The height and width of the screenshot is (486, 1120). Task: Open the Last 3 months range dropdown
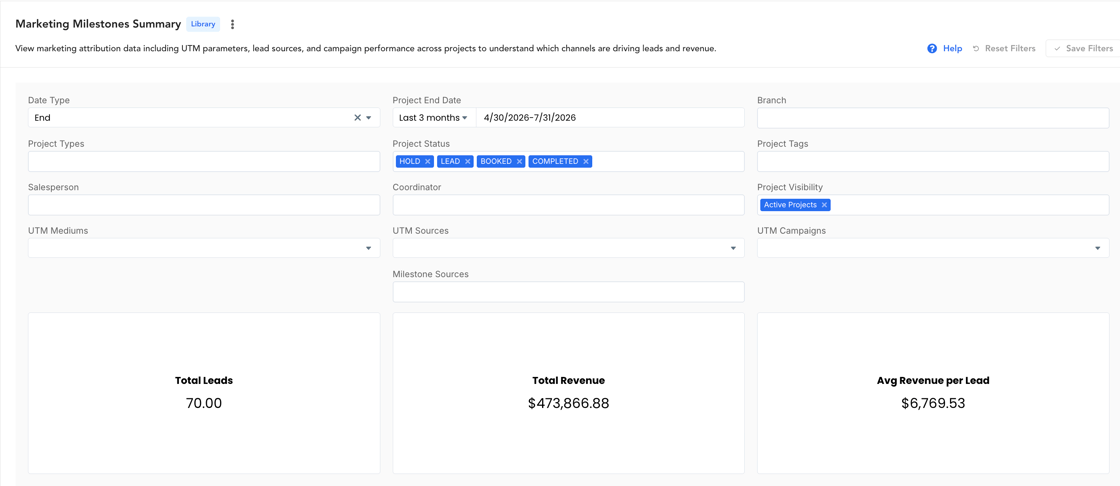point(434,118)
